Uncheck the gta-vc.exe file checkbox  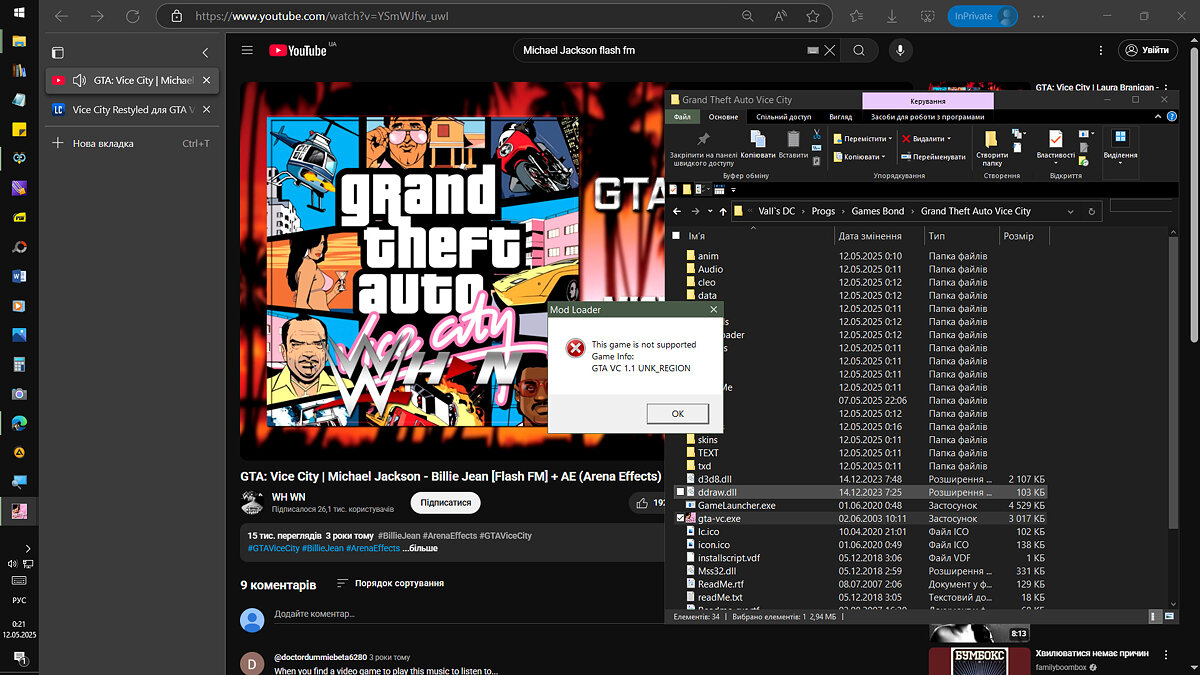pyautogui.click(x=681, y=519)
